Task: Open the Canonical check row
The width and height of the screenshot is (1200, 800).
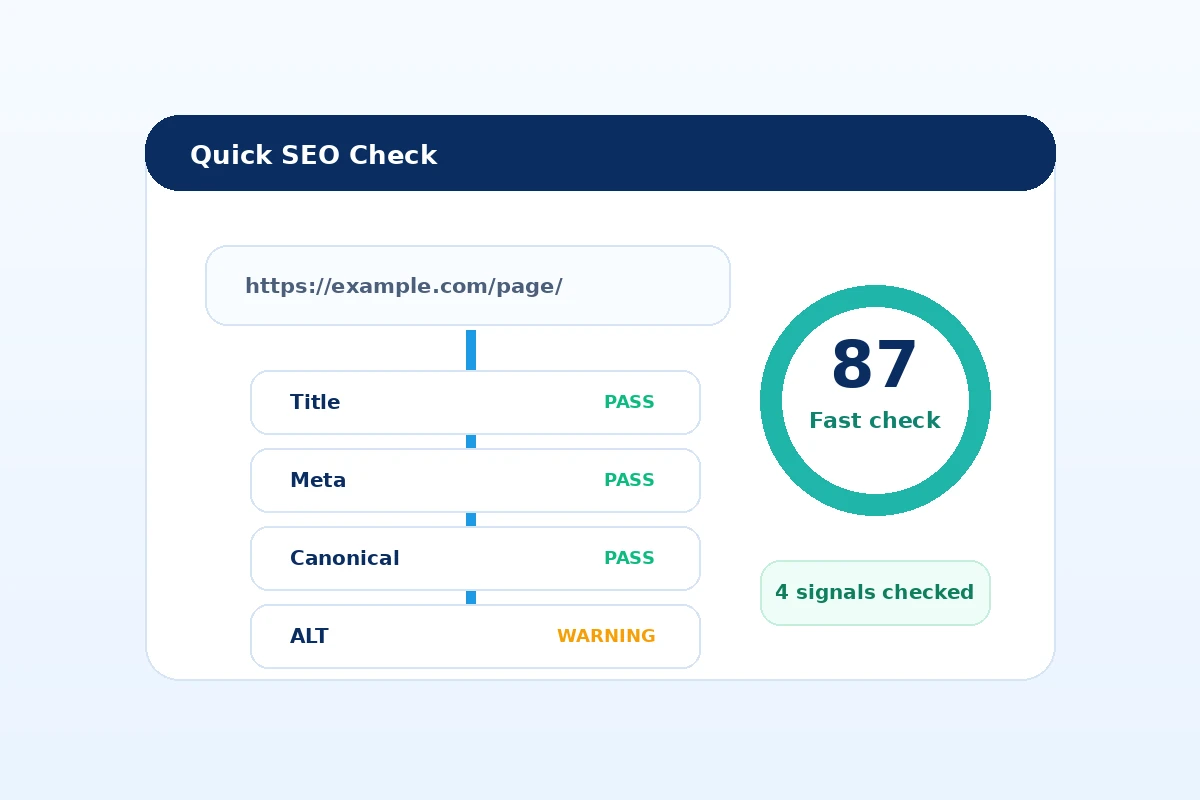Action: (x=475, y=558)
